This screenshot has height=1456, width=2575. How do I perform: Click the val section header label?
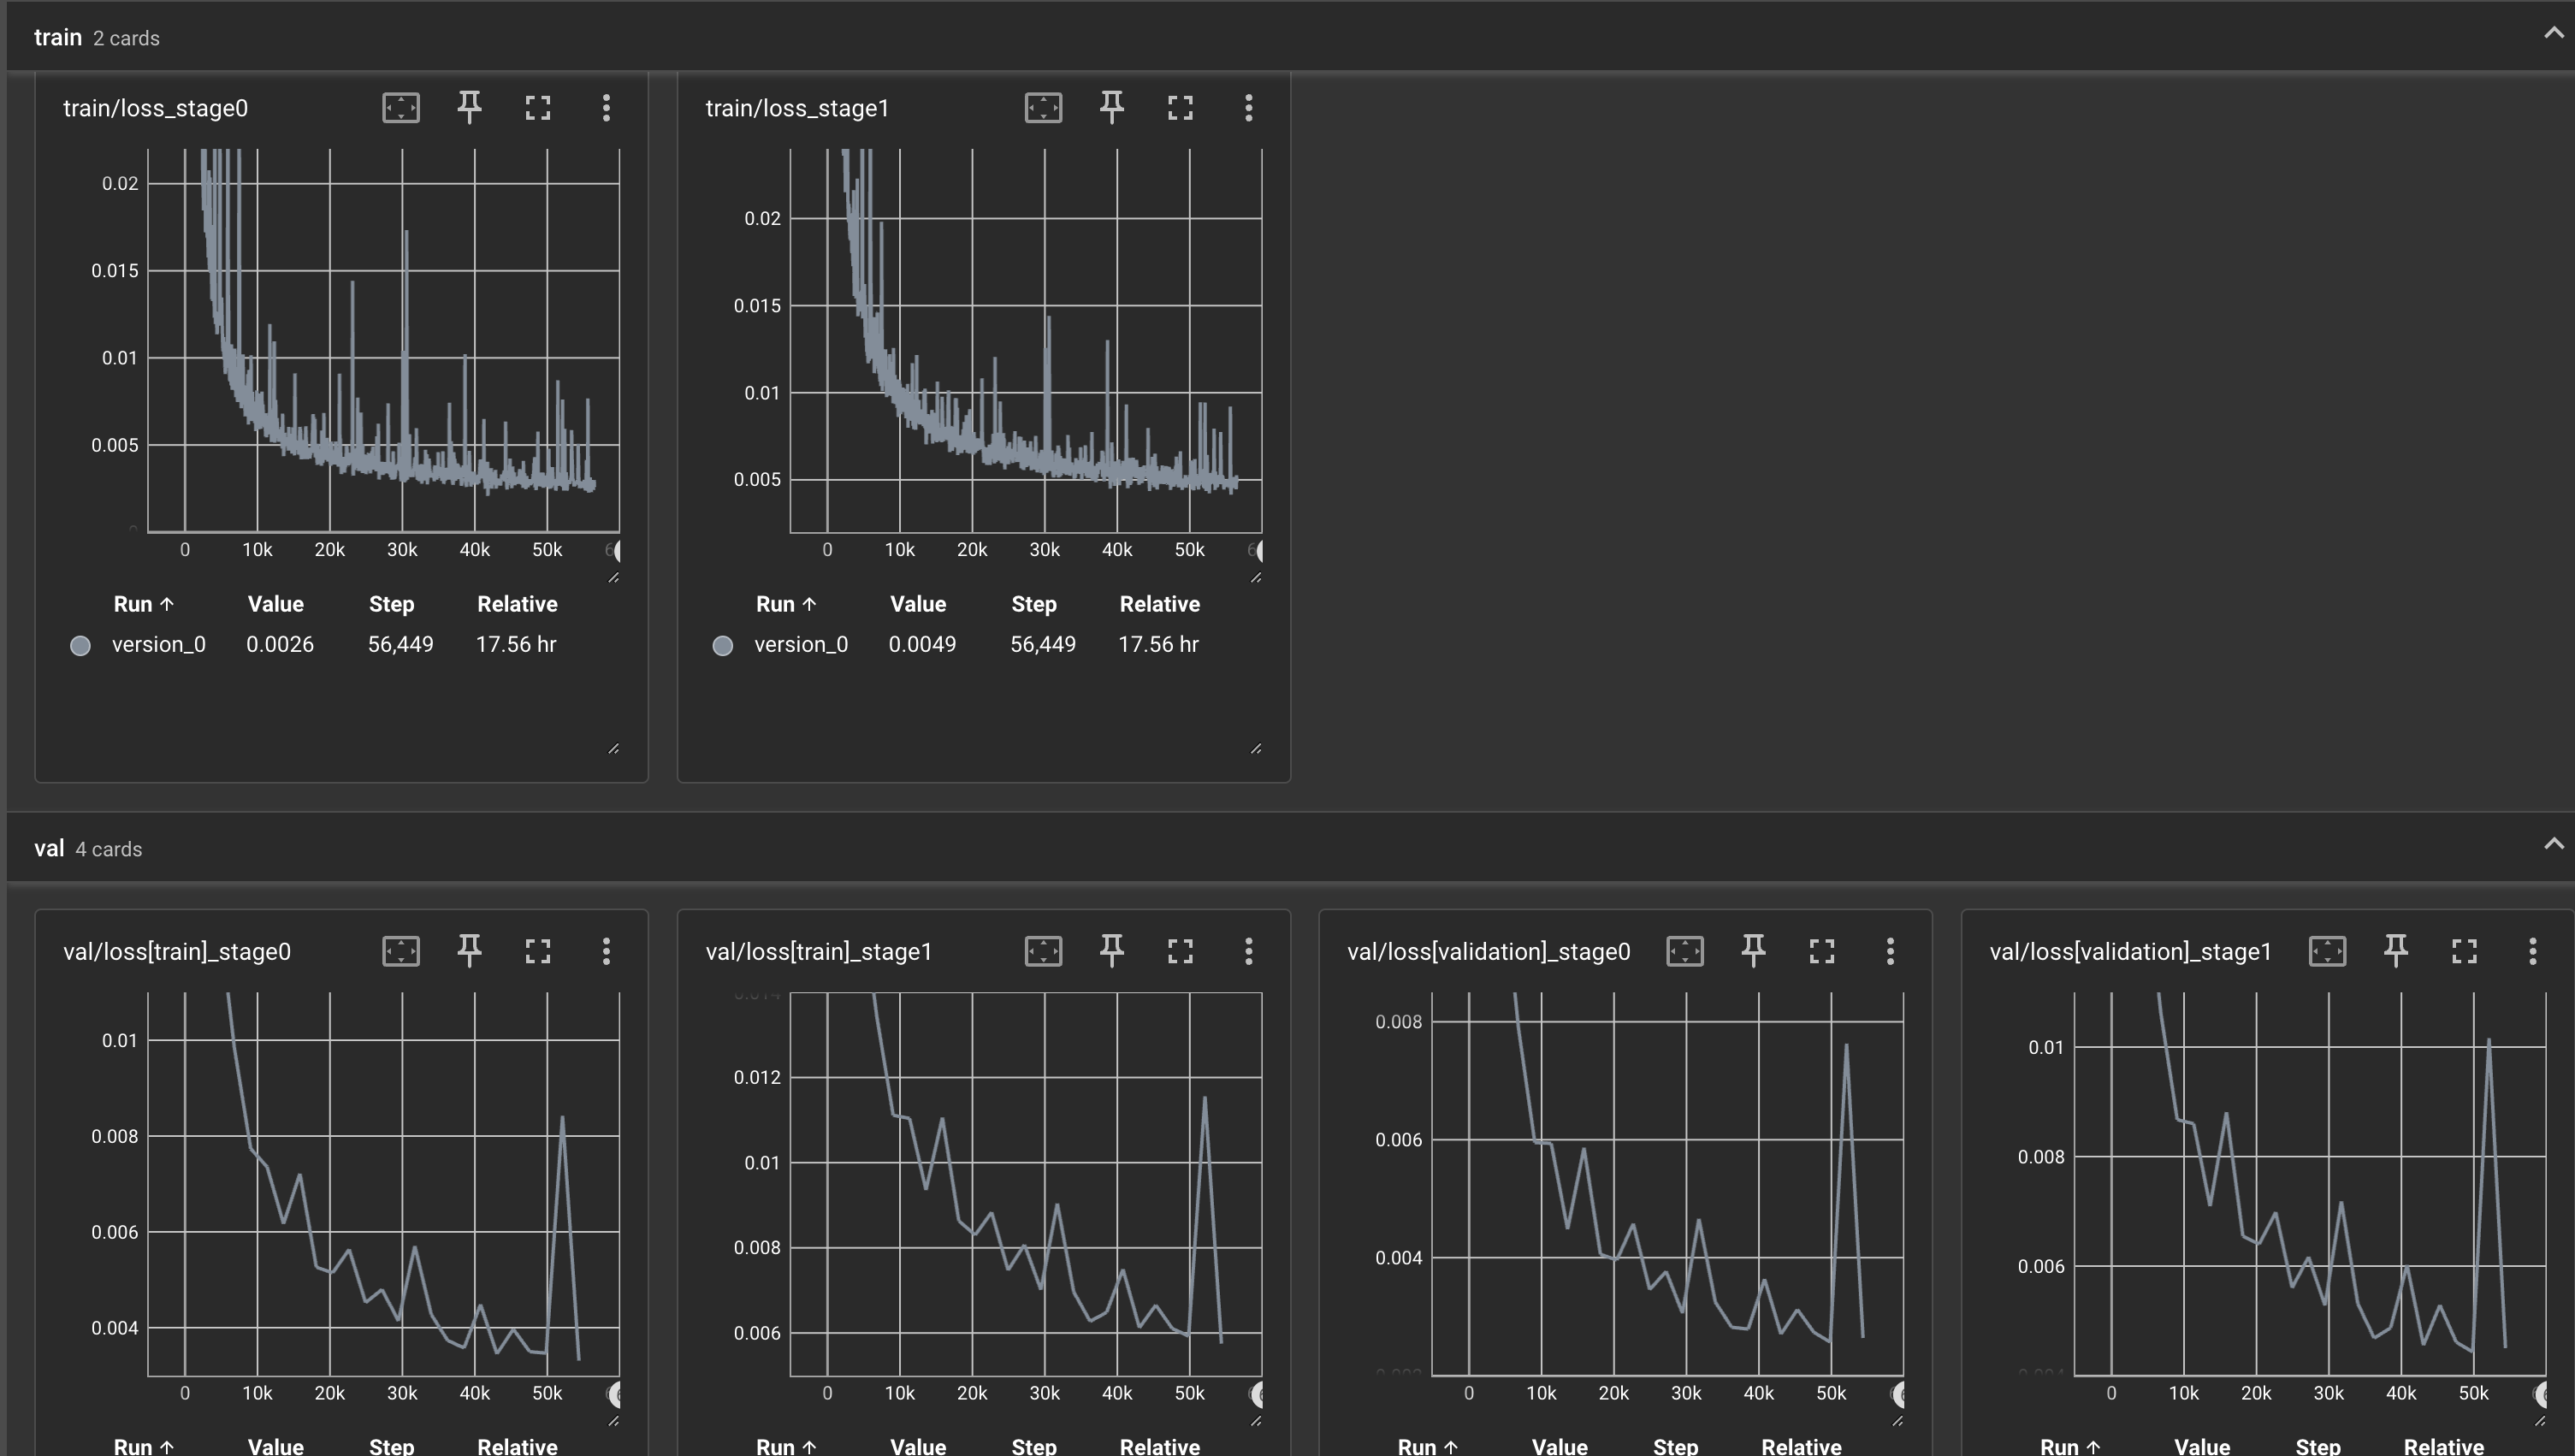click(x=49, y=849)
